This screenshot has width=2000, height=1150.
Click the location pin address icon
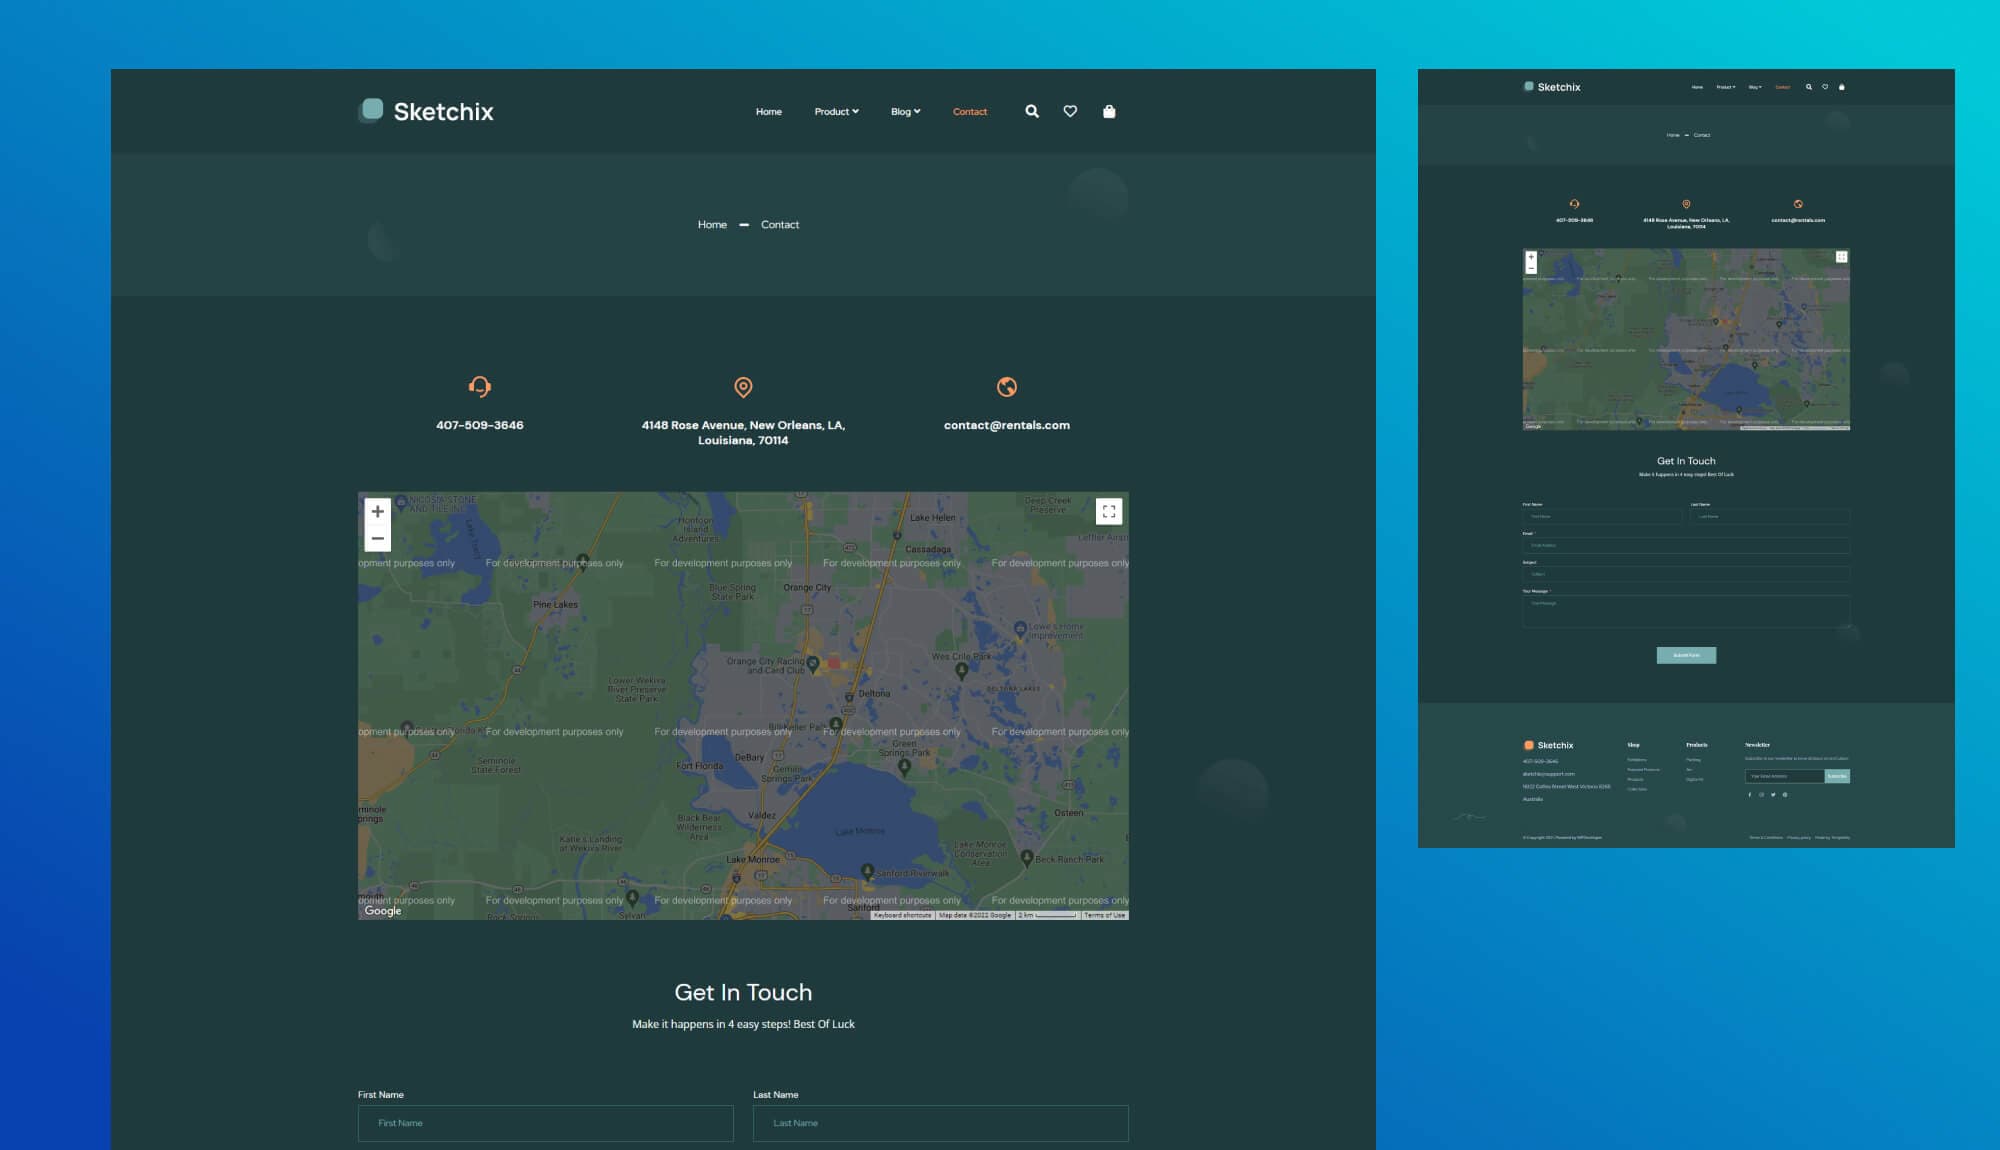pyautogui.click(x=743, y=387)
